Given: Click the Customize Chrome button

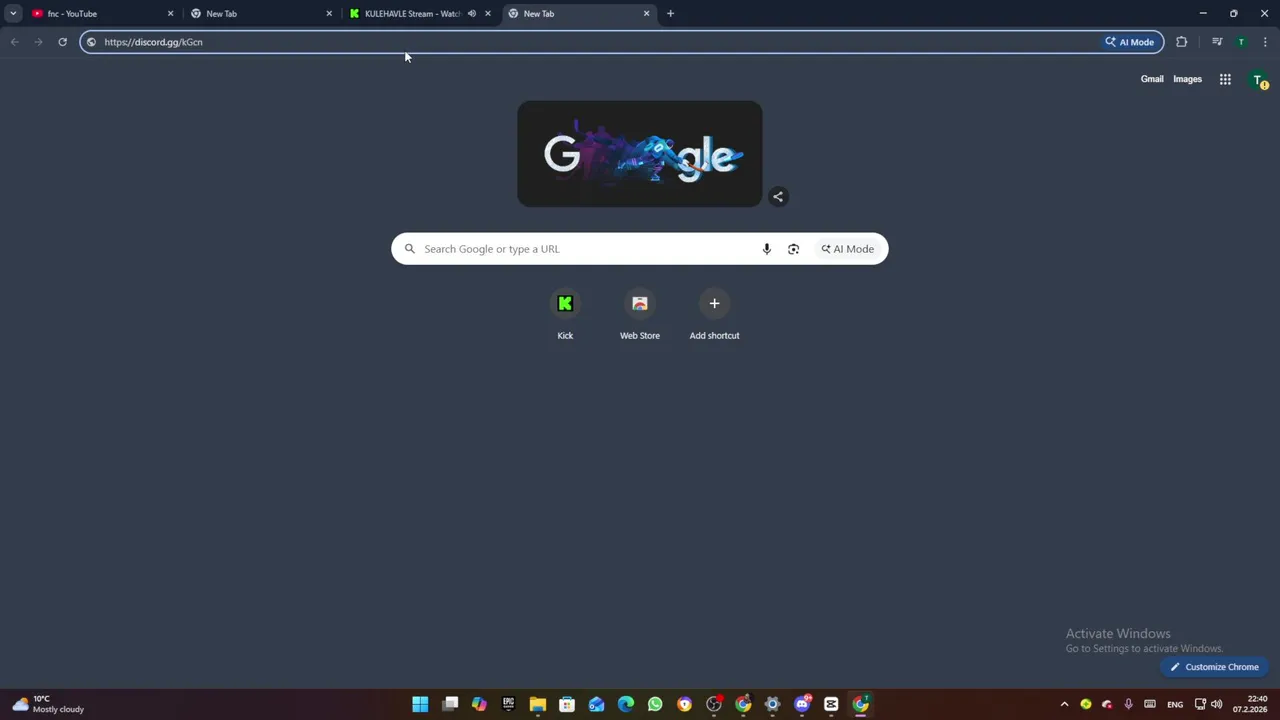Looking at the screenshot, I should tap(1214, 667).
